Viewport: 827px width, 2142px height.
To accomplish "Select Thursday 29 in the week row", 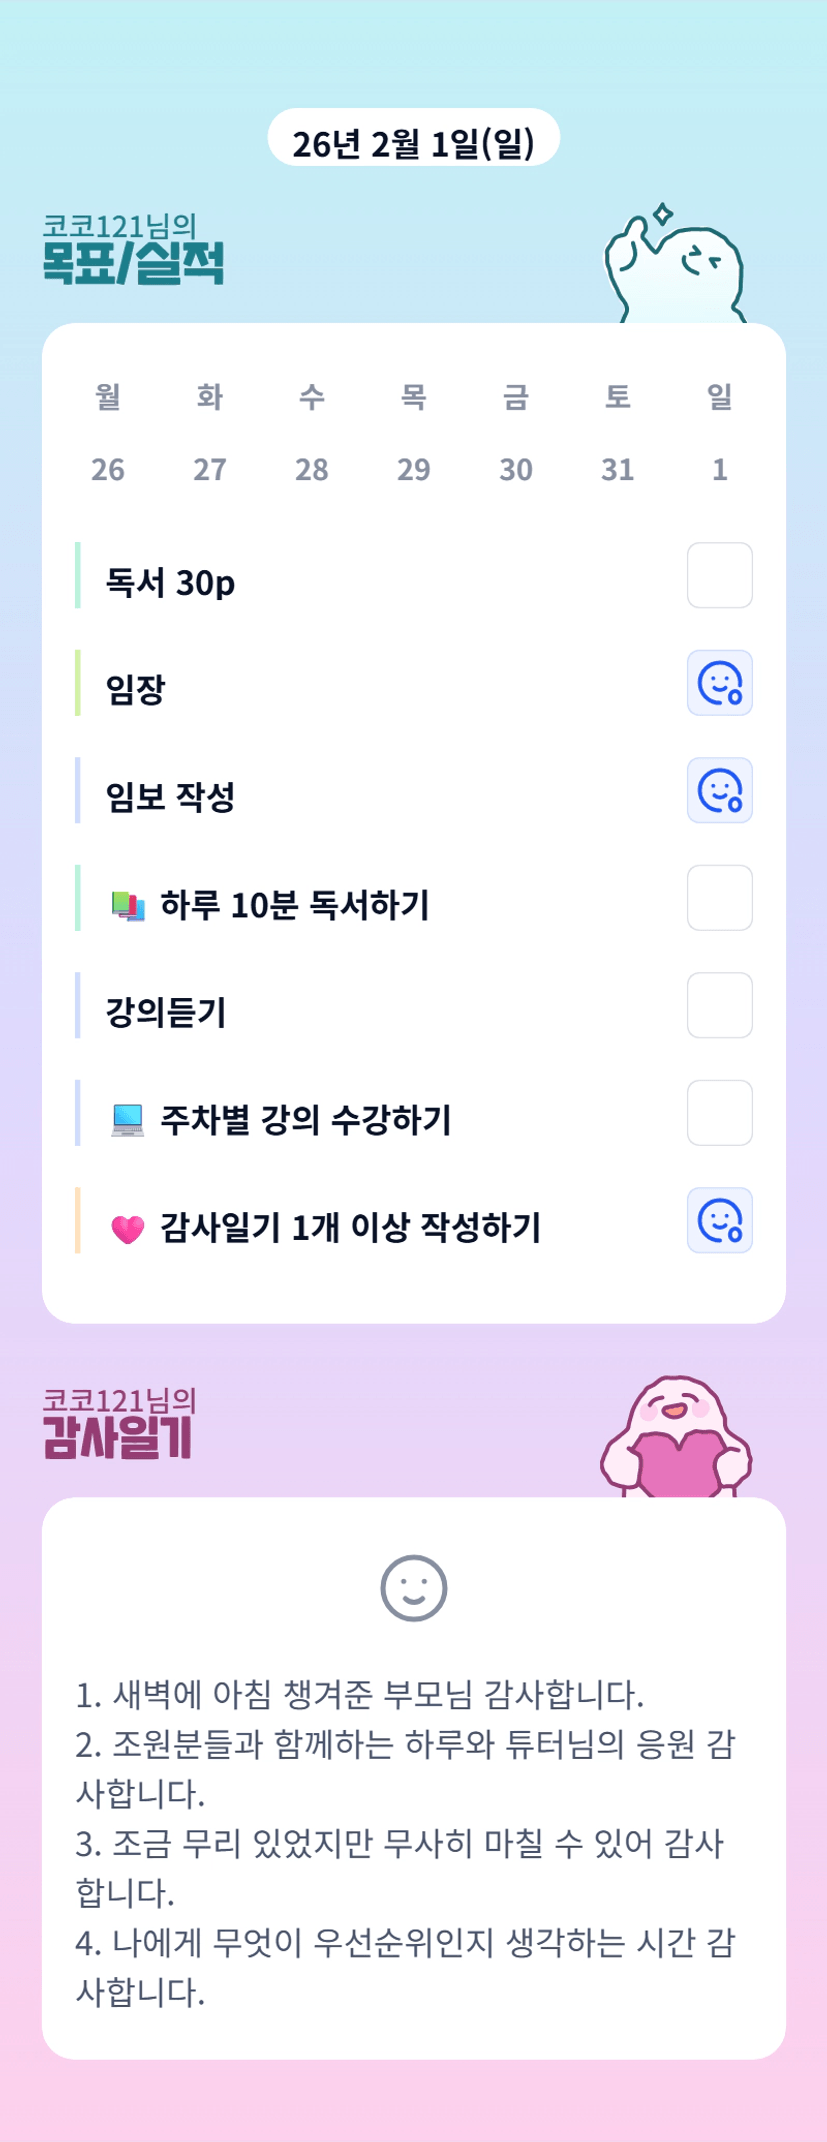I will 413,469.
